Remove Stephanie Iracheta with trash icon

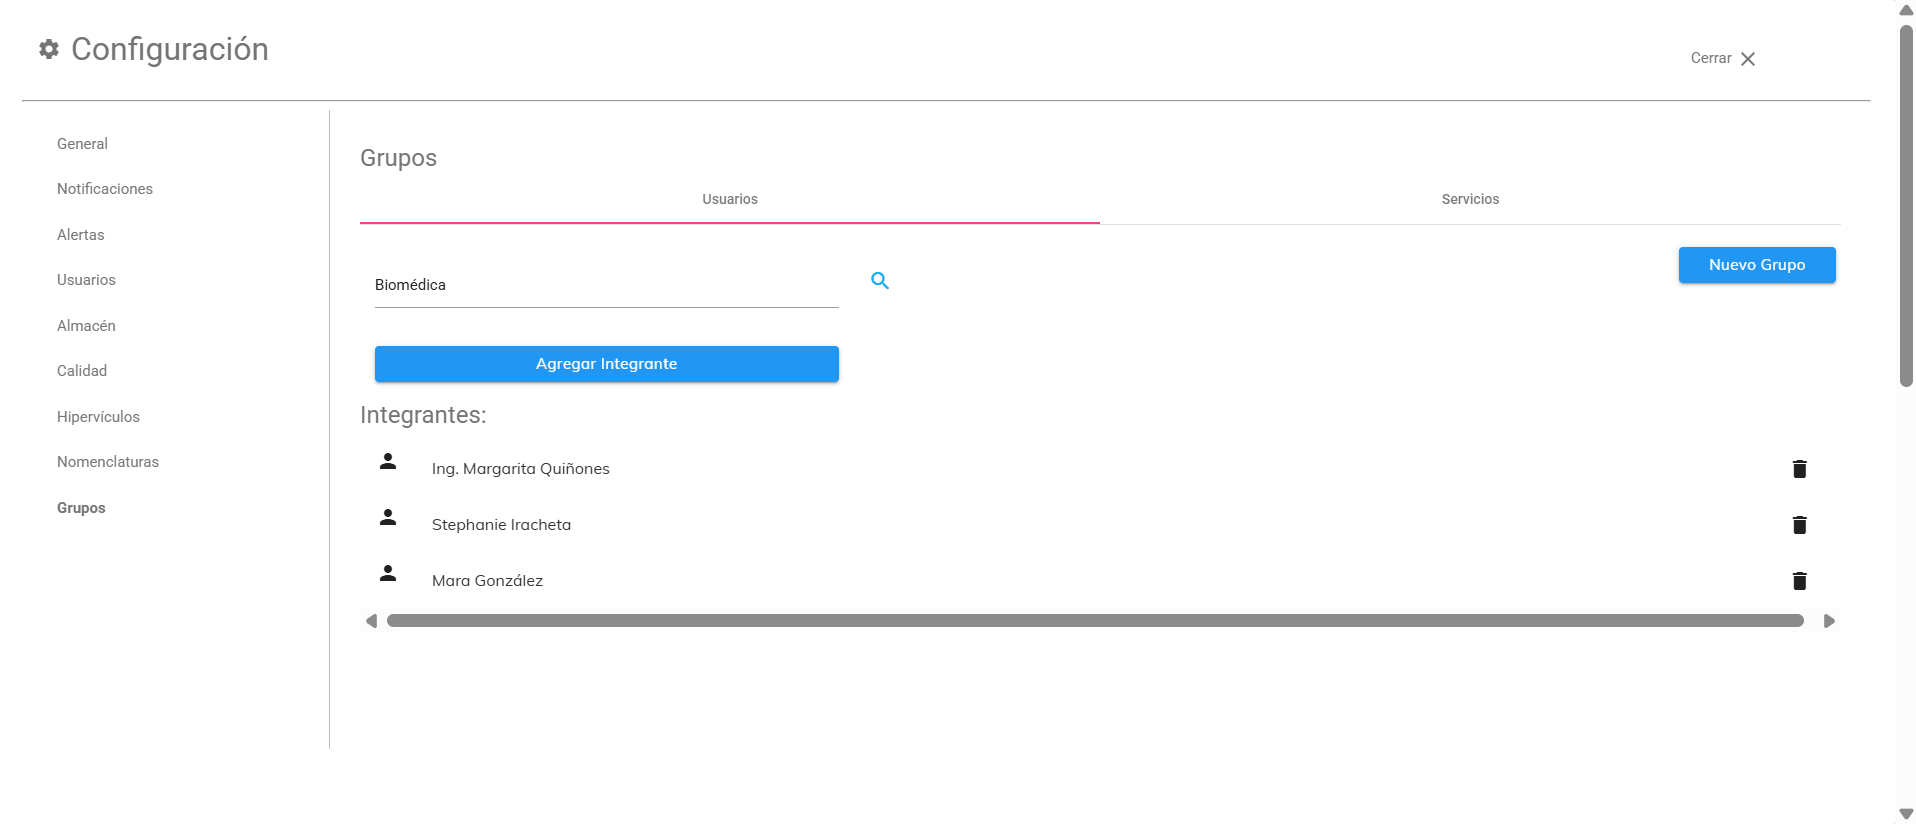click(x=1799, y=525)
